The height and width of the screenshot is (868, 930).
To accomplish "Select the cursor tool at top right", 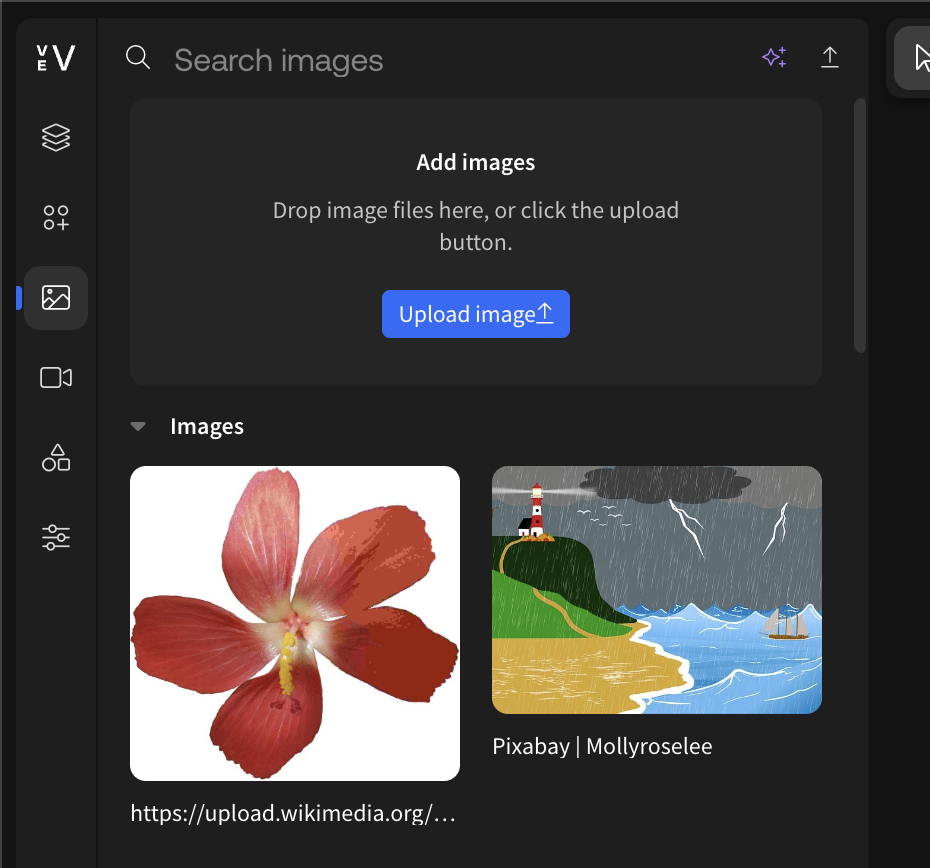I will pyautogui.click(x=919, y=57).
